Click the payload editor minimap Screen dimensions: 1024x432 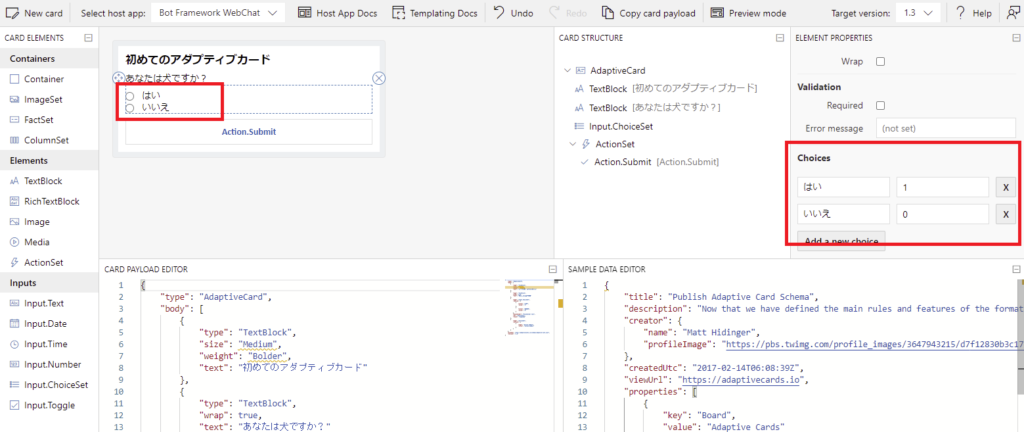528,307
